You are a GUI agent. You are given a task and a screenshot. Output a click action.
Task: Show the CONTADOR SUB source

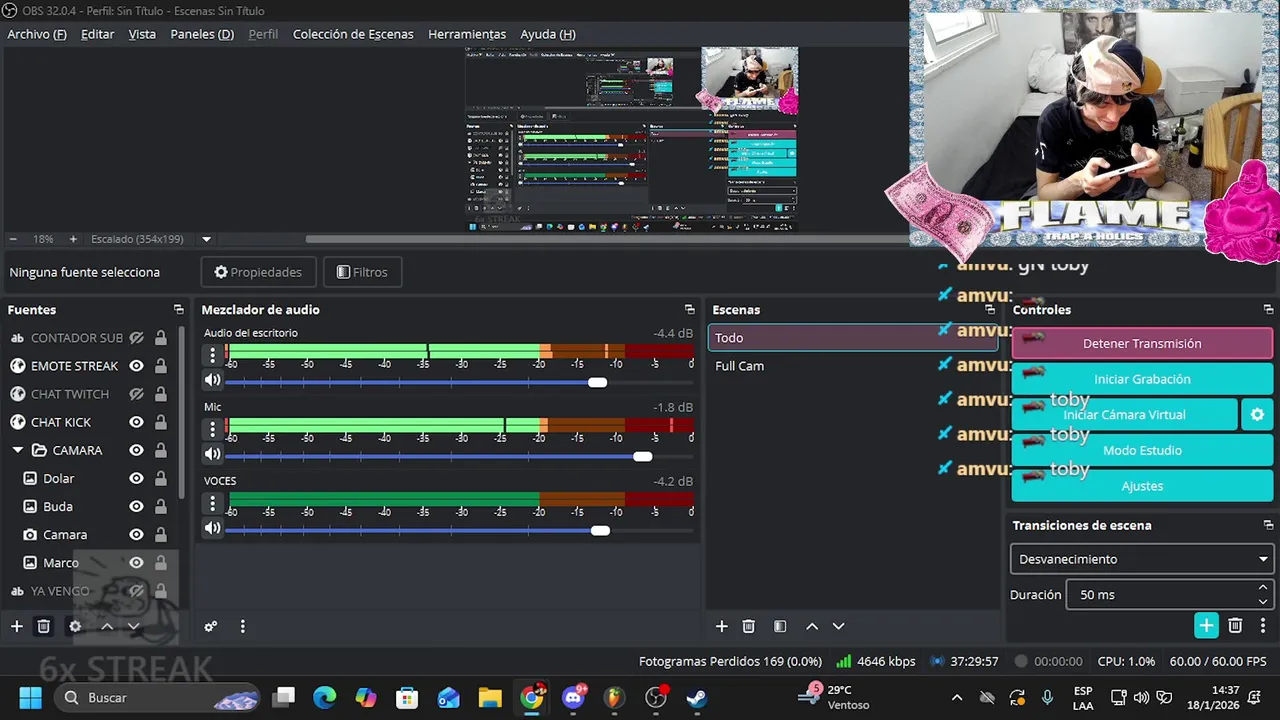click(137, 338)
